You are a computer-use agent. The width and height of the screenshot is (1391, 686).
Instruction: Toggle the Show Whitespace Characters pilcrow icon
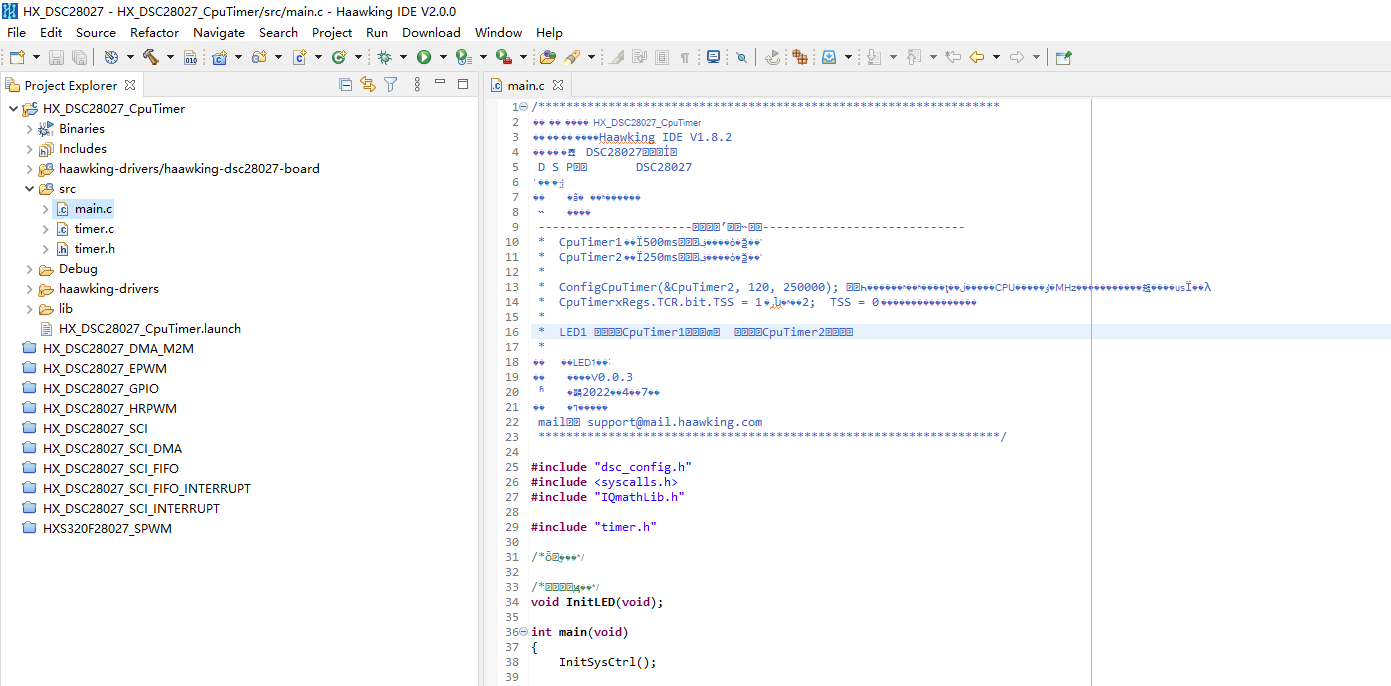tap(685, 57)
